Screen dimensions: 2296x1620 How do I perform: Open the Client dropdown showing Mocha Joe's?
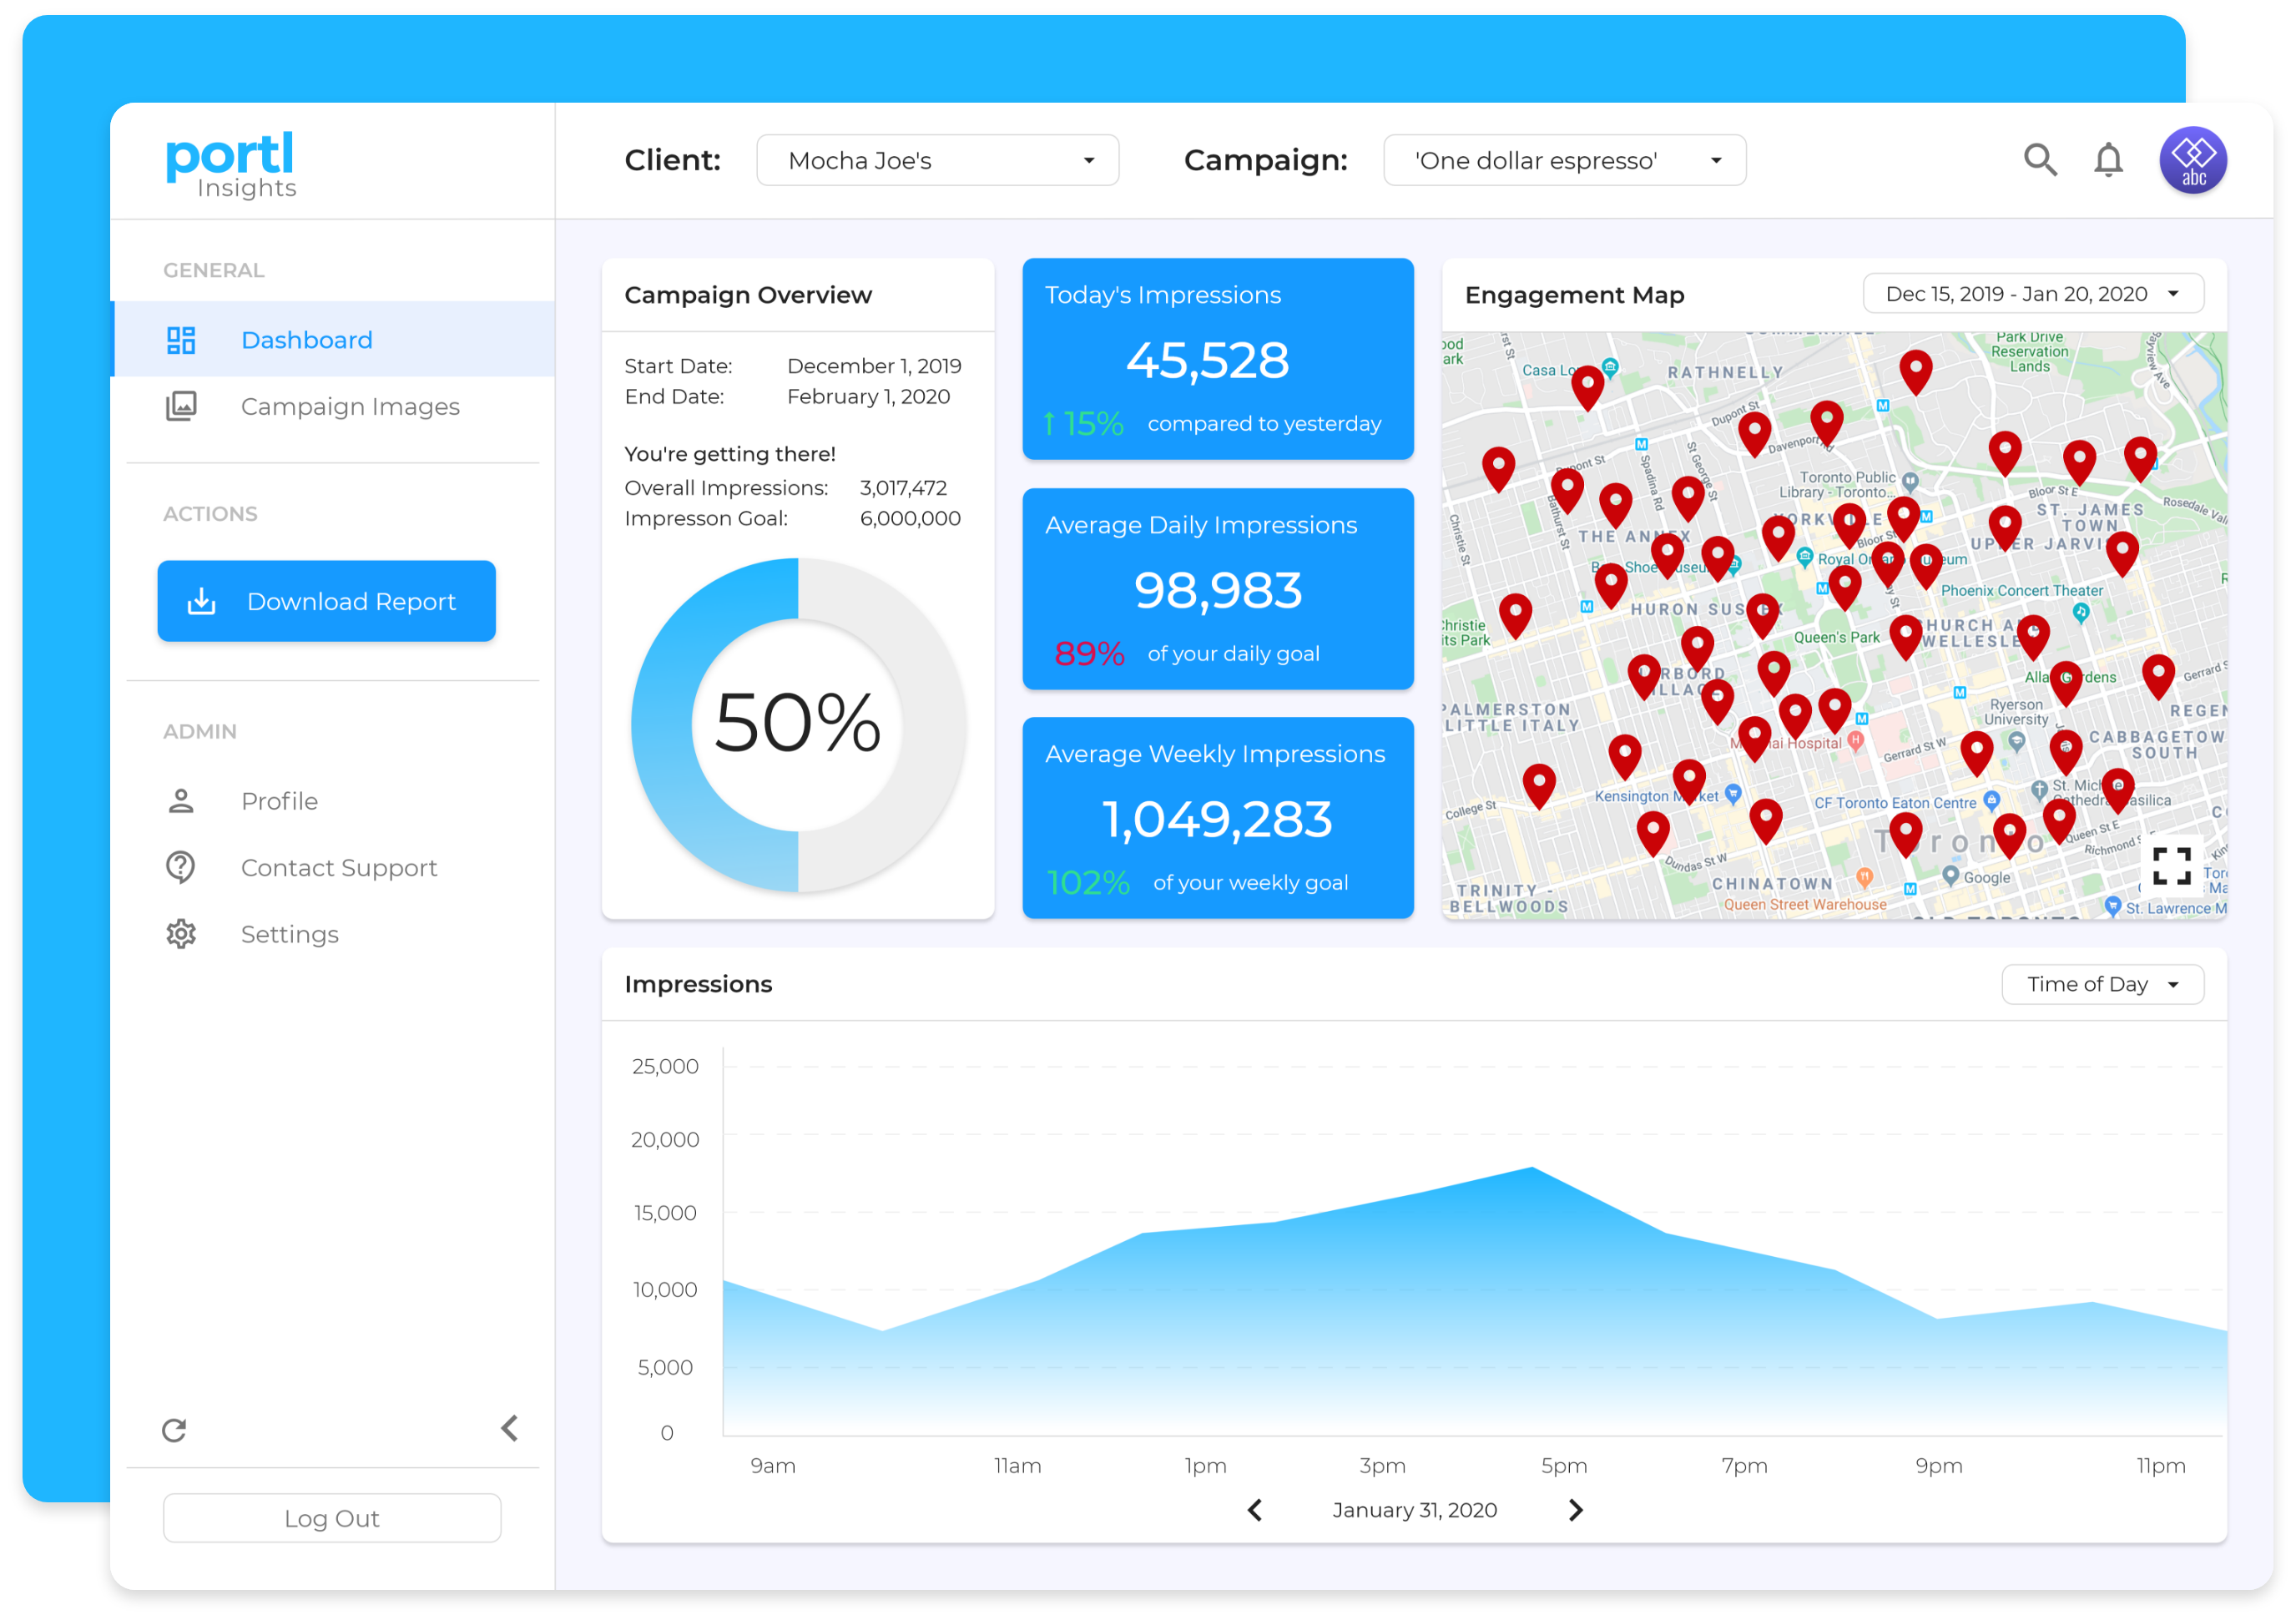[937, 160]
